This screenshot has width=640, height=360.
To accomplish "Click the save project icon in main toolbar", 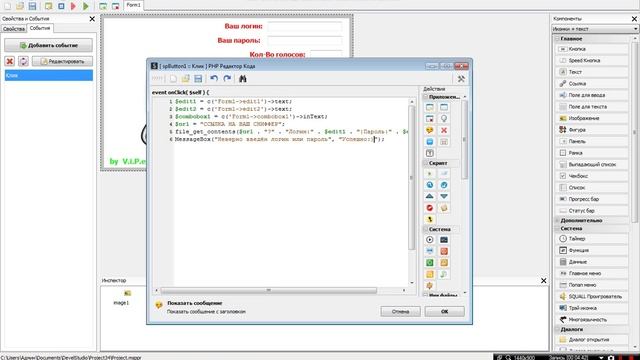I will [32, 6].
